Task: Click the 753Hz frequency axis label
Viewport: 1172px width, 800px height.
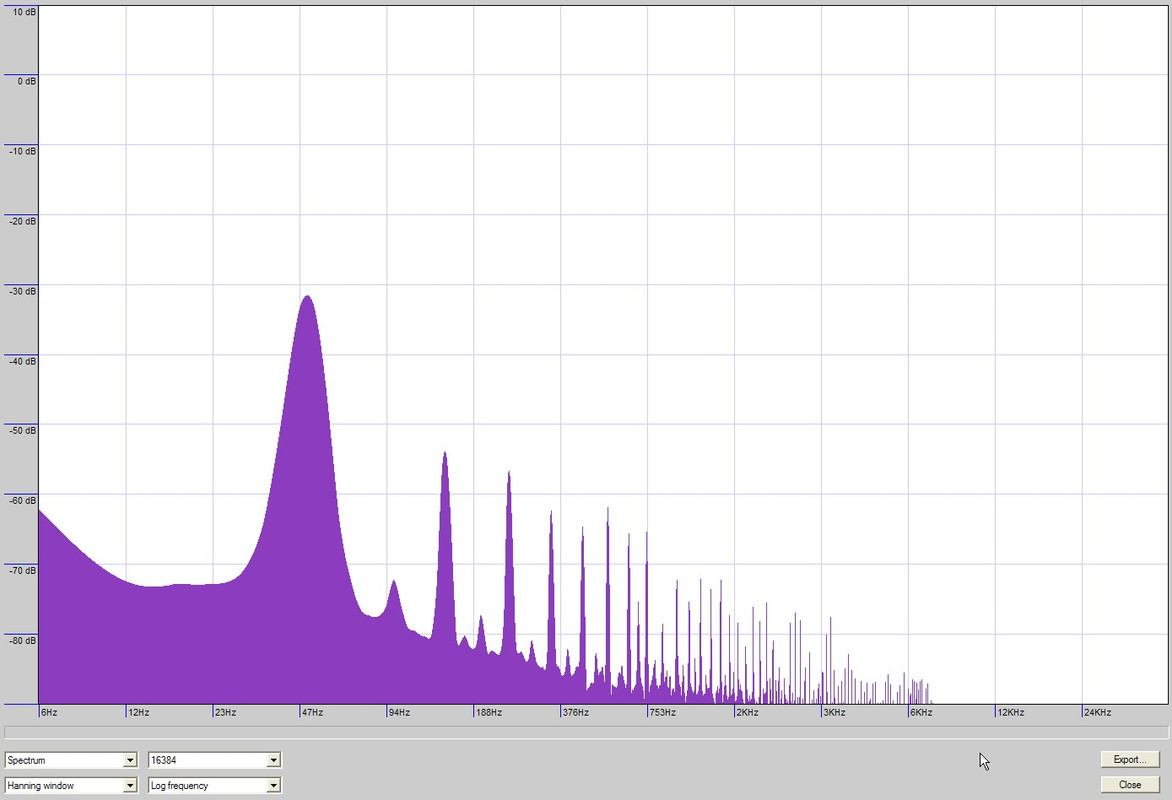Action: 662,713
